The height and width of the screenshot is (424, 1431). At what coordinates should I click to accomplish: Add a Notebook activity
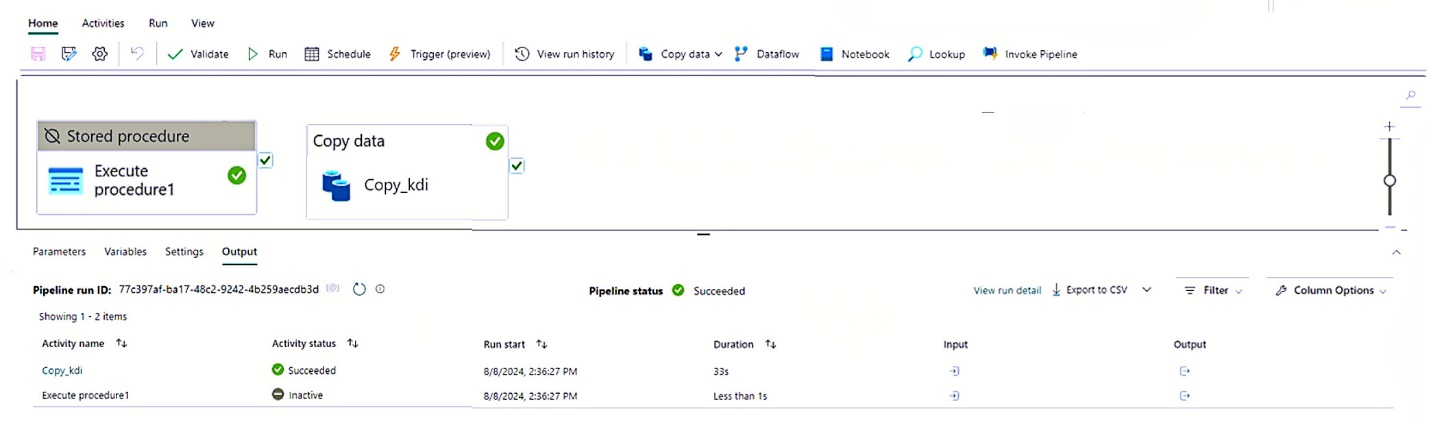point(854,54)
